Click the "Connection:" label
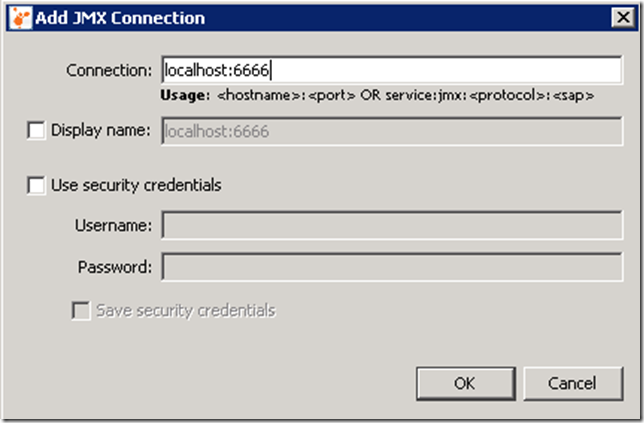644x423 pixels. click(109, 70)
